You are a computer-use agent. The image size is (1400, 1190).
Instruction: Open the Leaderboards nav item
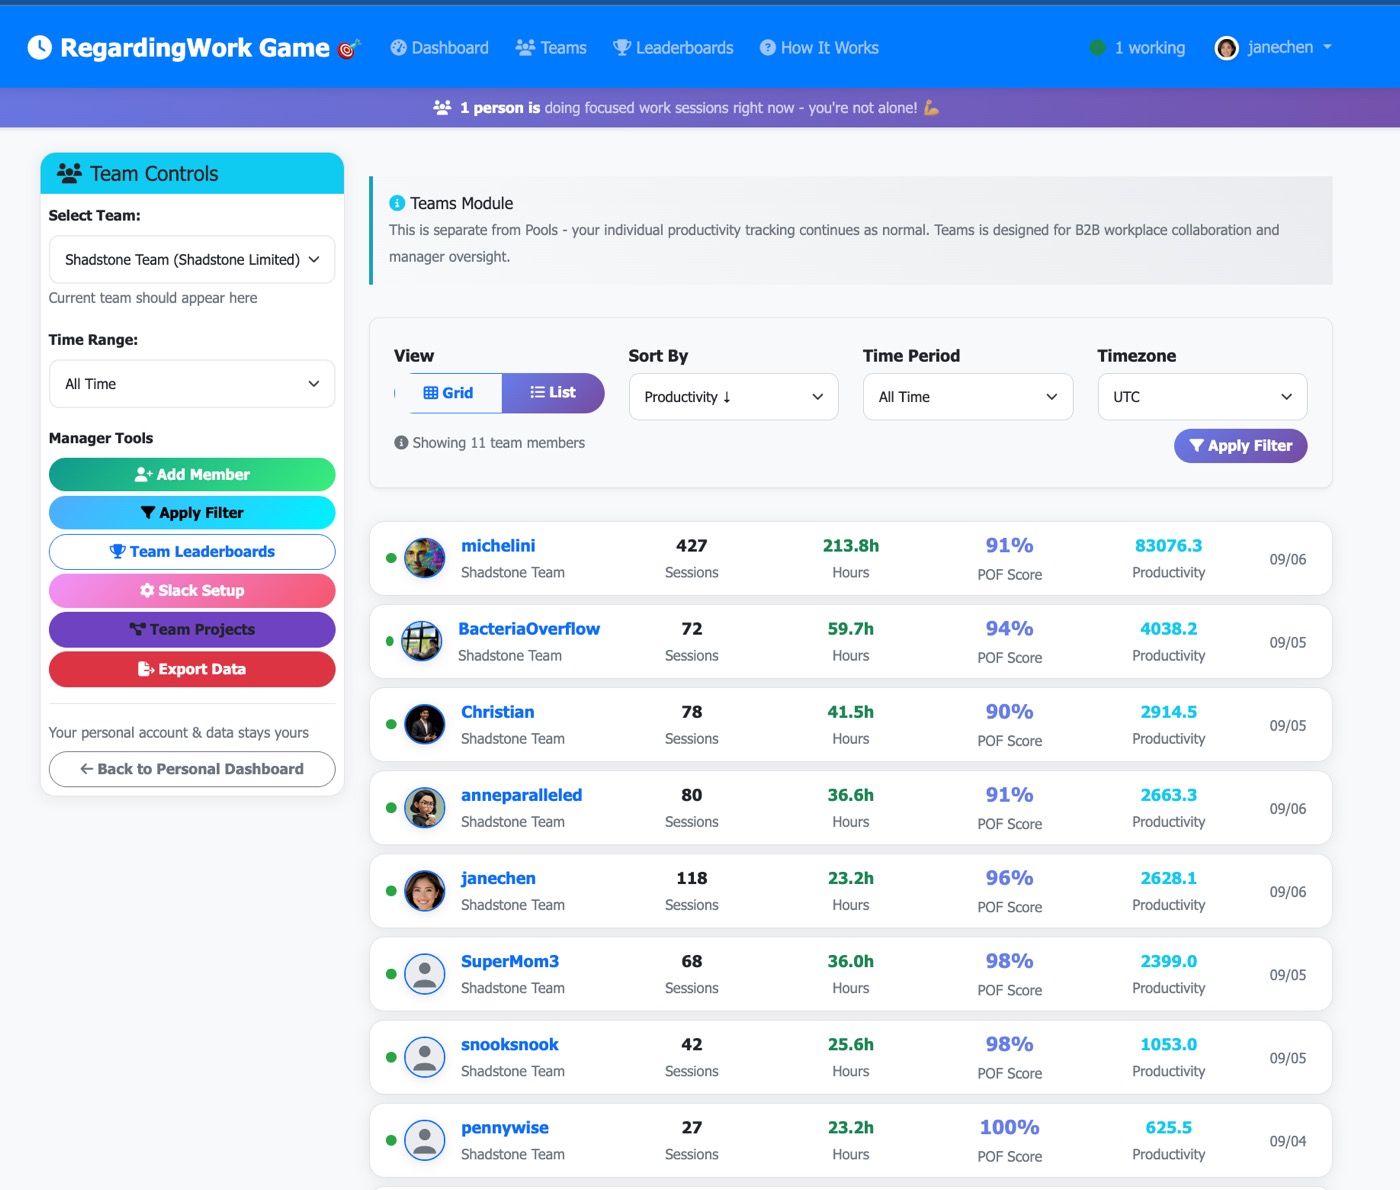click(x=673, y=48)
